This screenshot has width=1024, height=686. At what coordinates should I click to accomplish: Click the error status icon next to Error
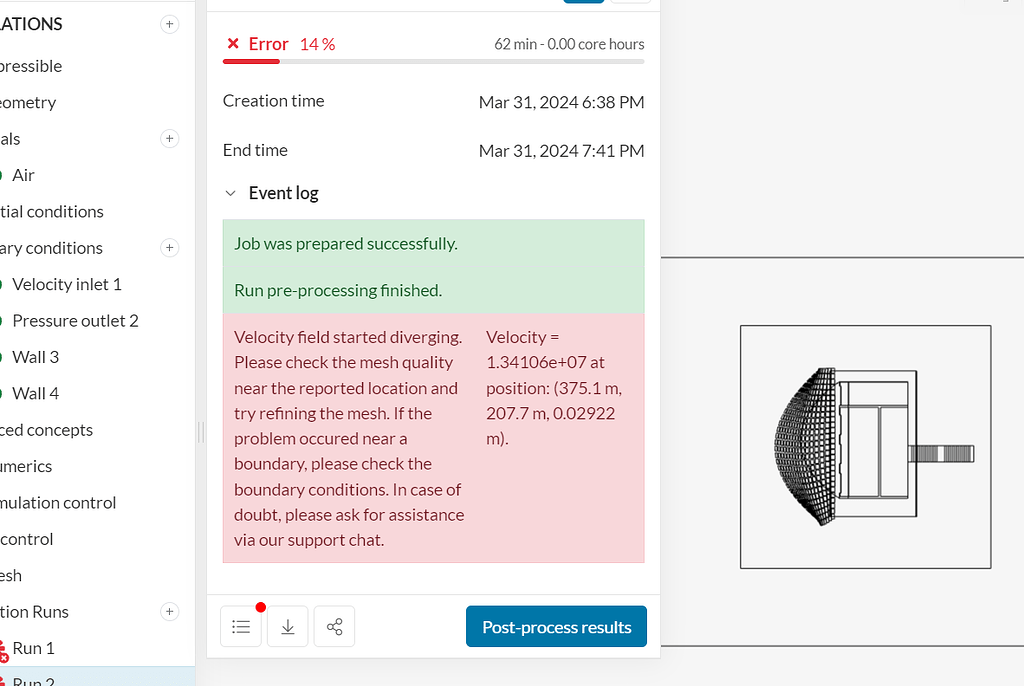pos(232,44)
